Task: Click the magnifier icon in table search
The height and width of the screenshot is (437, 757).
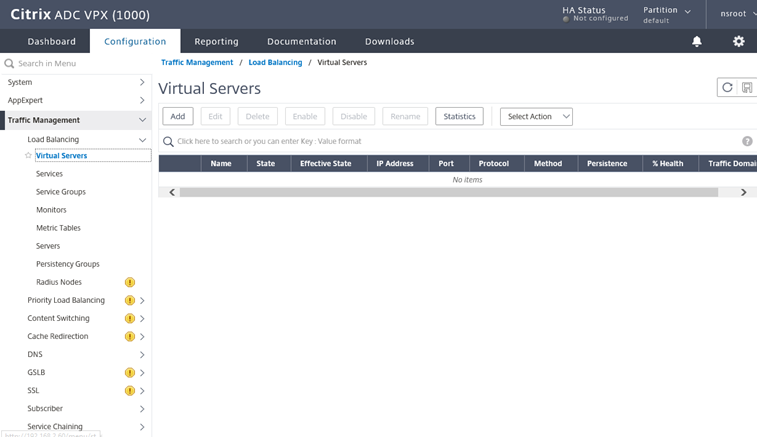Action: coord(168,141)
